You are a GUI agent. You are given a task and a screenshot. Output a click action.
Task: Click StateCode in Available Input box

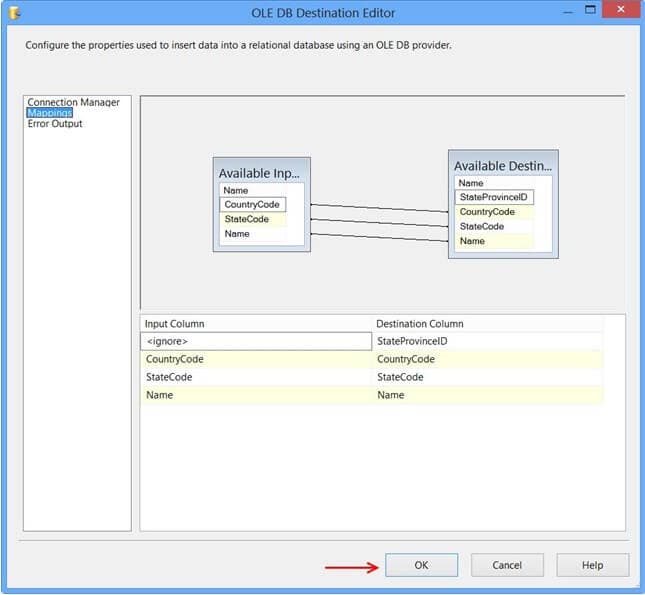[x=246, y=219]
